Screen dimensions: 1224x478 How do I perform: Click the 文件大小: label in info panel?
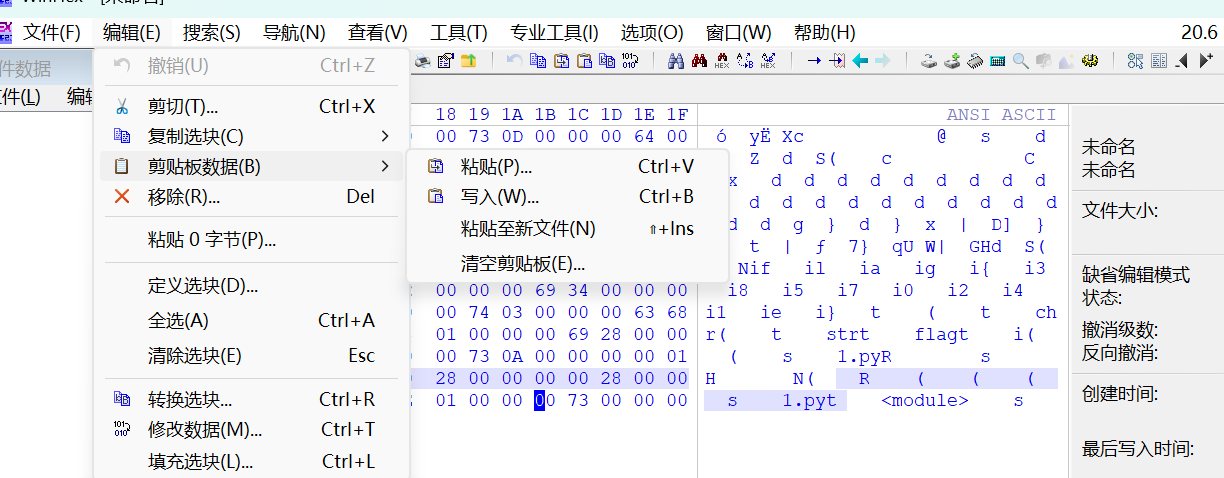[1120, 211]
